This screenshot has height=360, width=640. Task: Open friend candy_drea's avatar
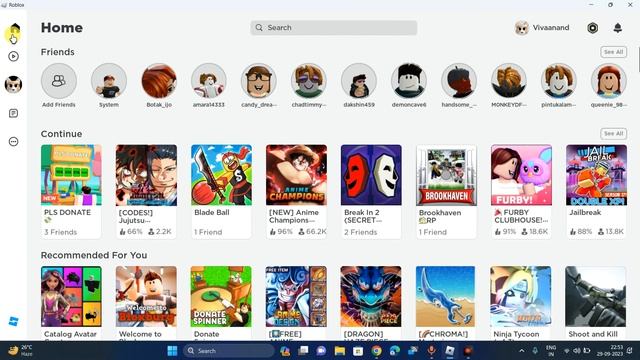259,81
